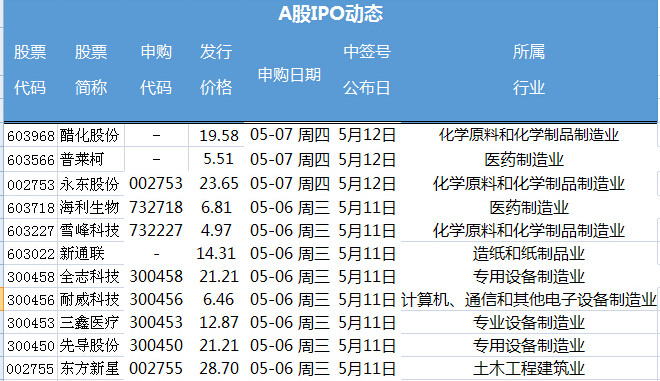Screen dimensions: 660x381
Task: Click stock name cell 先导股份
Action: [90, 346]
